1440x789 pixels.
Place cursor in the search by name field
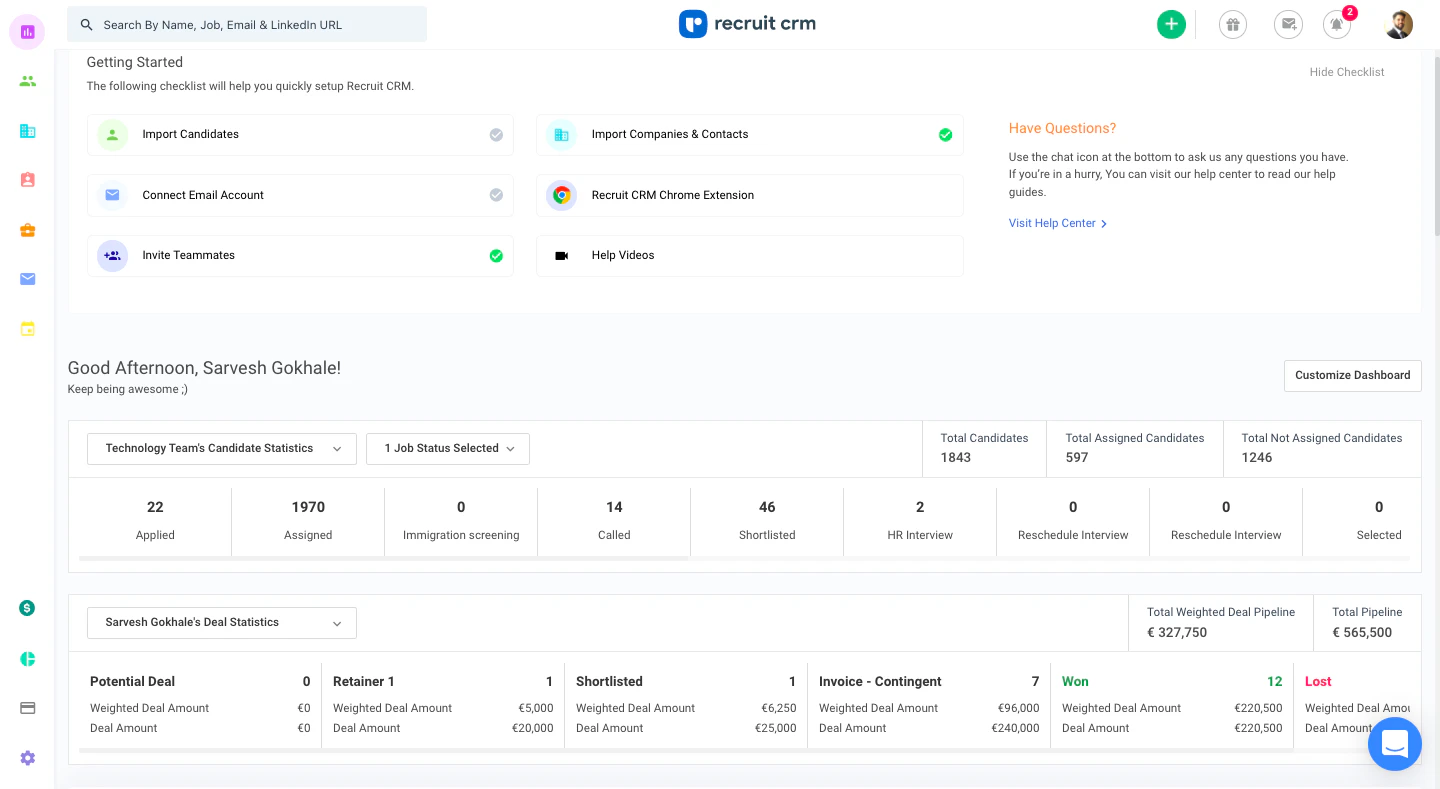pos(246,23)
